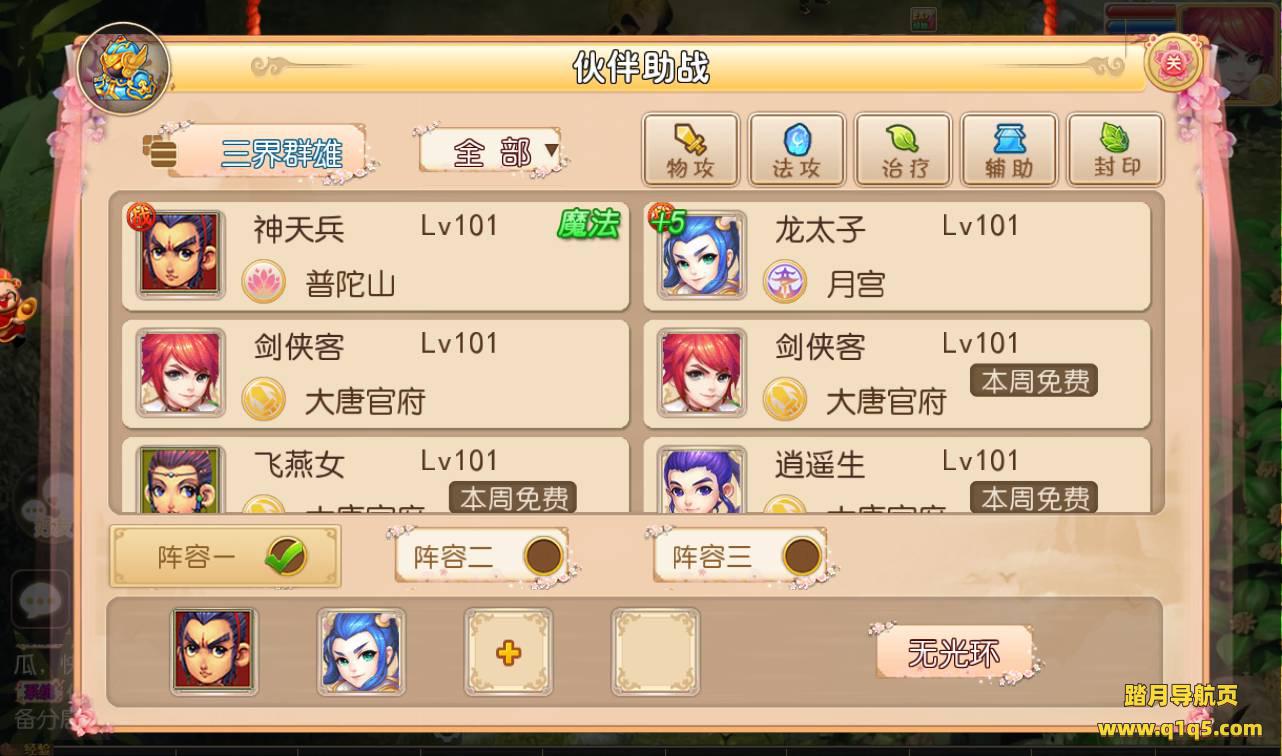Select the 神天兵 partner entry

point(376,256)
